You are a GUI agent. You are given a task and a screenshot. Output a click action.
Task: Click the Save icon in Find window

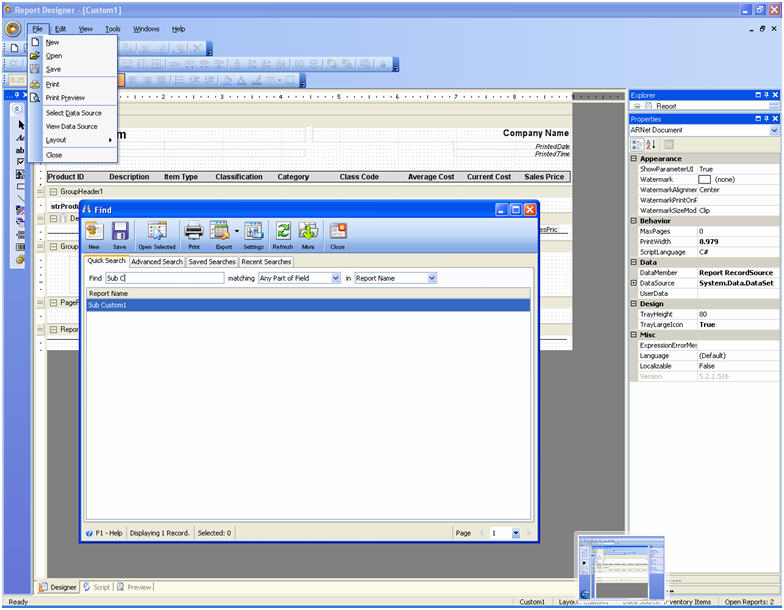(x=120, y=234)
